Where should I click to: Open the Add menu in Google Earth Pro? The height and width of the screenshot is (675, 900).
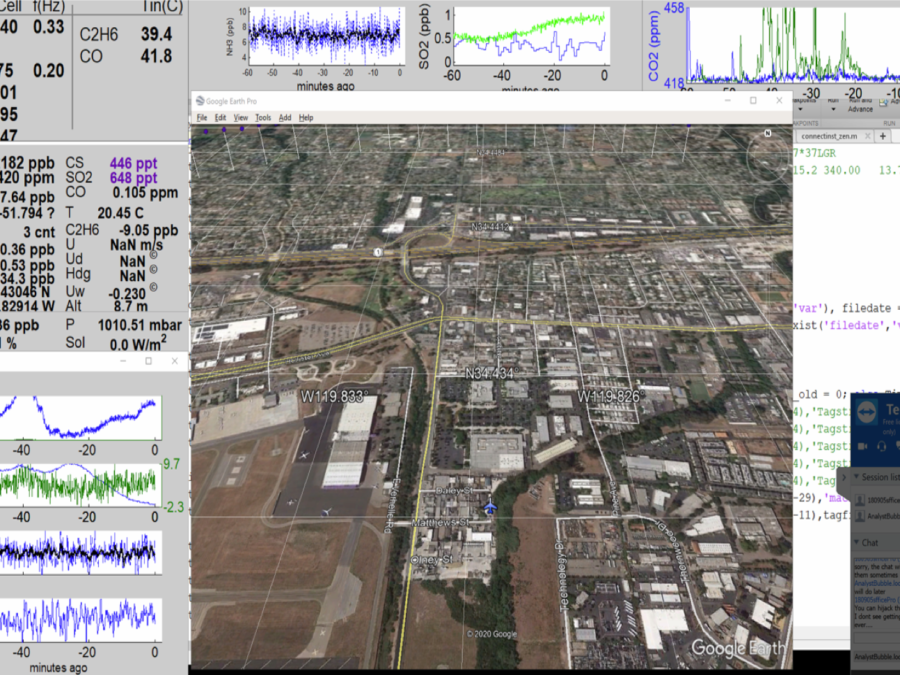[285, 118]
